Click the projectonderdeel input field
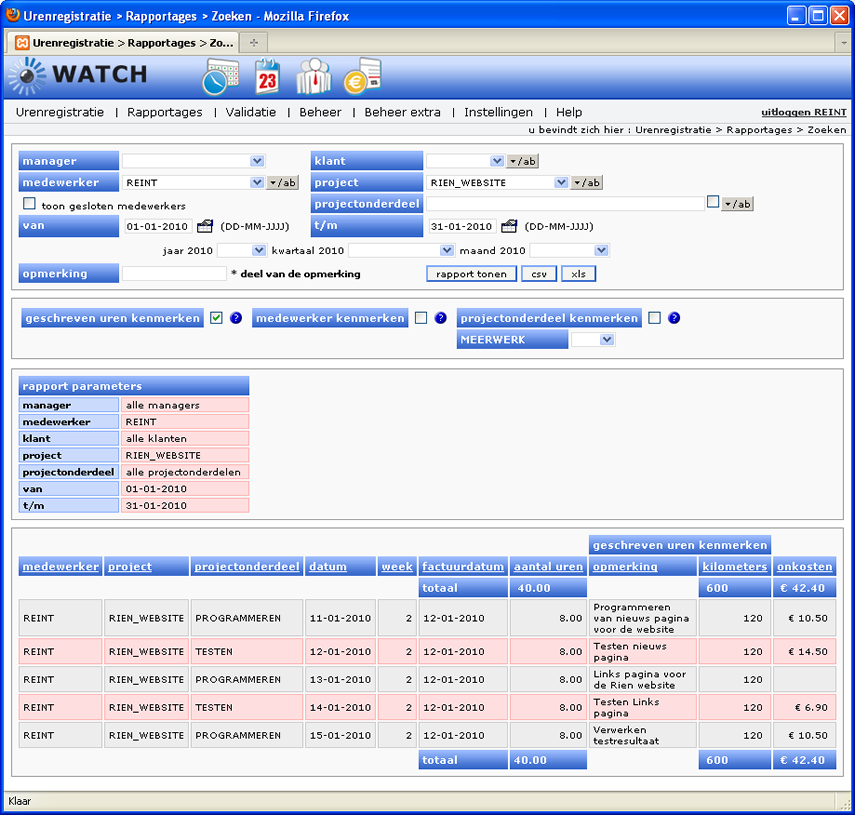 pos(565,204)
